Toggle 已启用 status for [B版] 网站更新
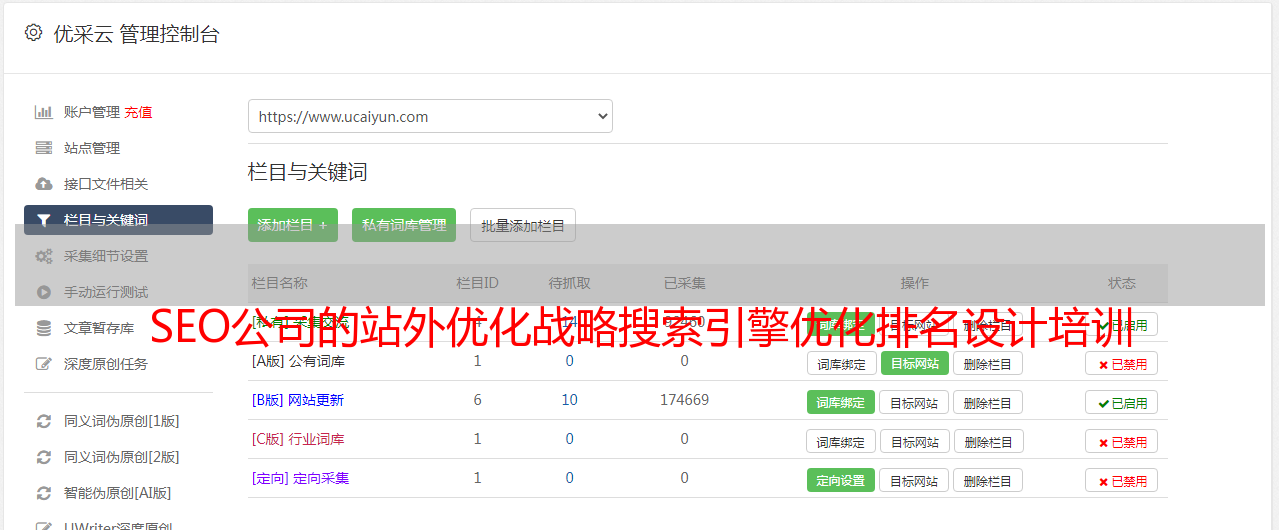The height and width of the screenshot is (530, 1279). point(1122,402)
